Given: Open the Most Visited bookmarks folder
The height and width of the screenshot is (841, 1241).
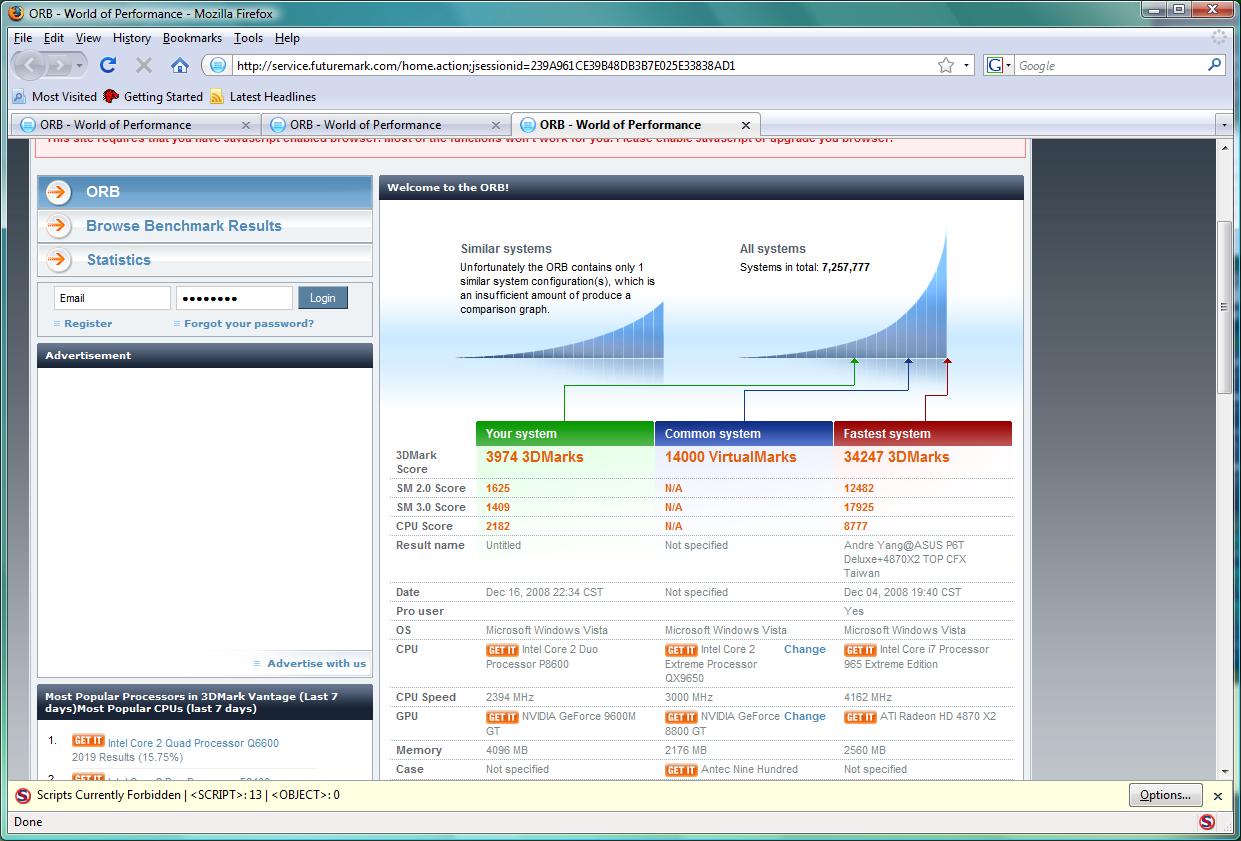Looking at the screenshot, I should click(55, 97).
